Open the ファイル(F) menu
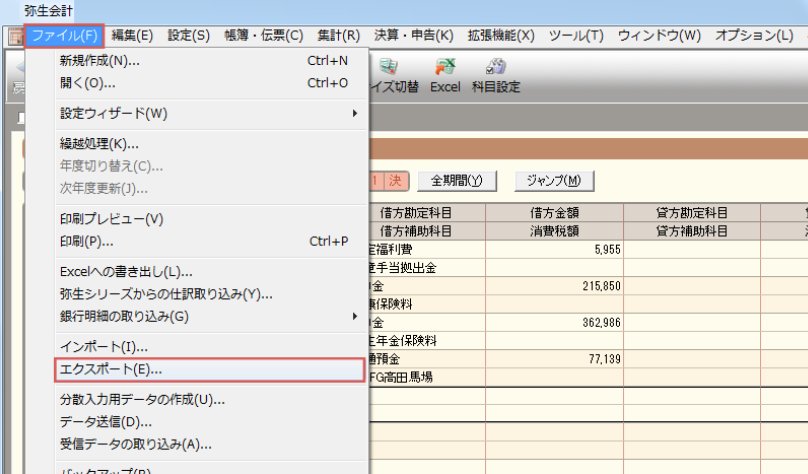This screenshot has height=474, width=808. point(64,36)
